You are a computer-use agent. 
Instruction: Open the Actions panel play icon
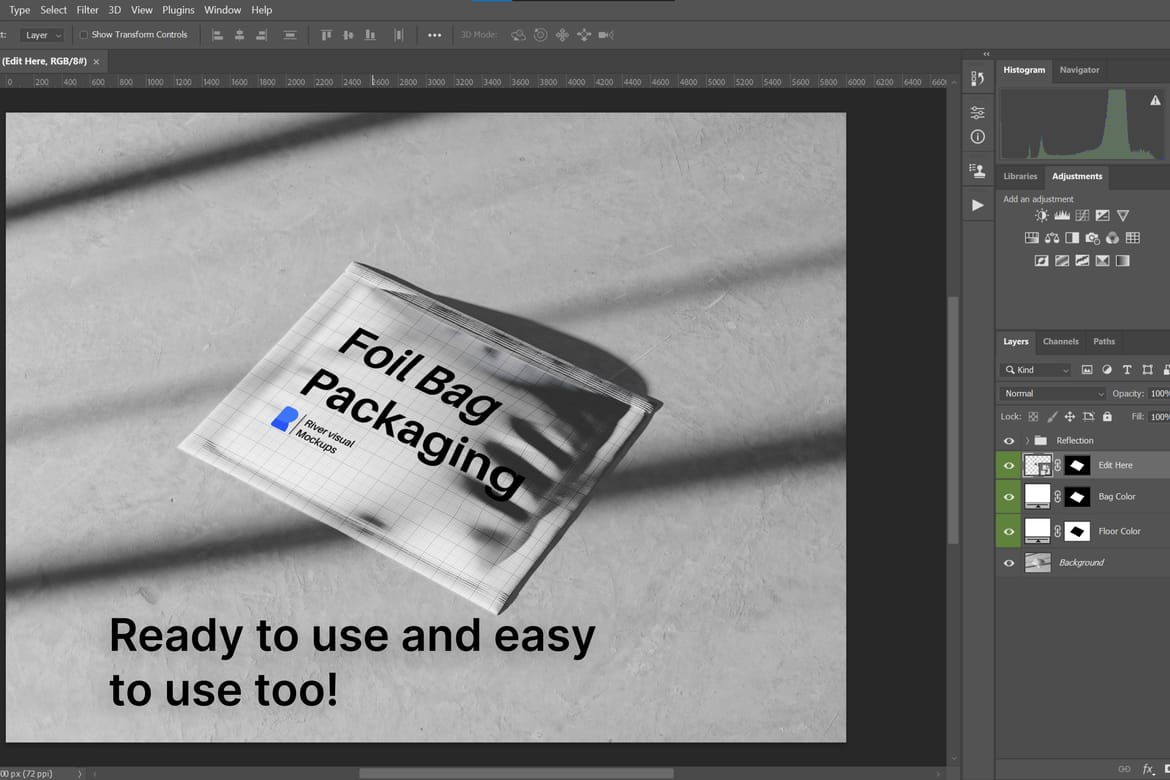977,205
